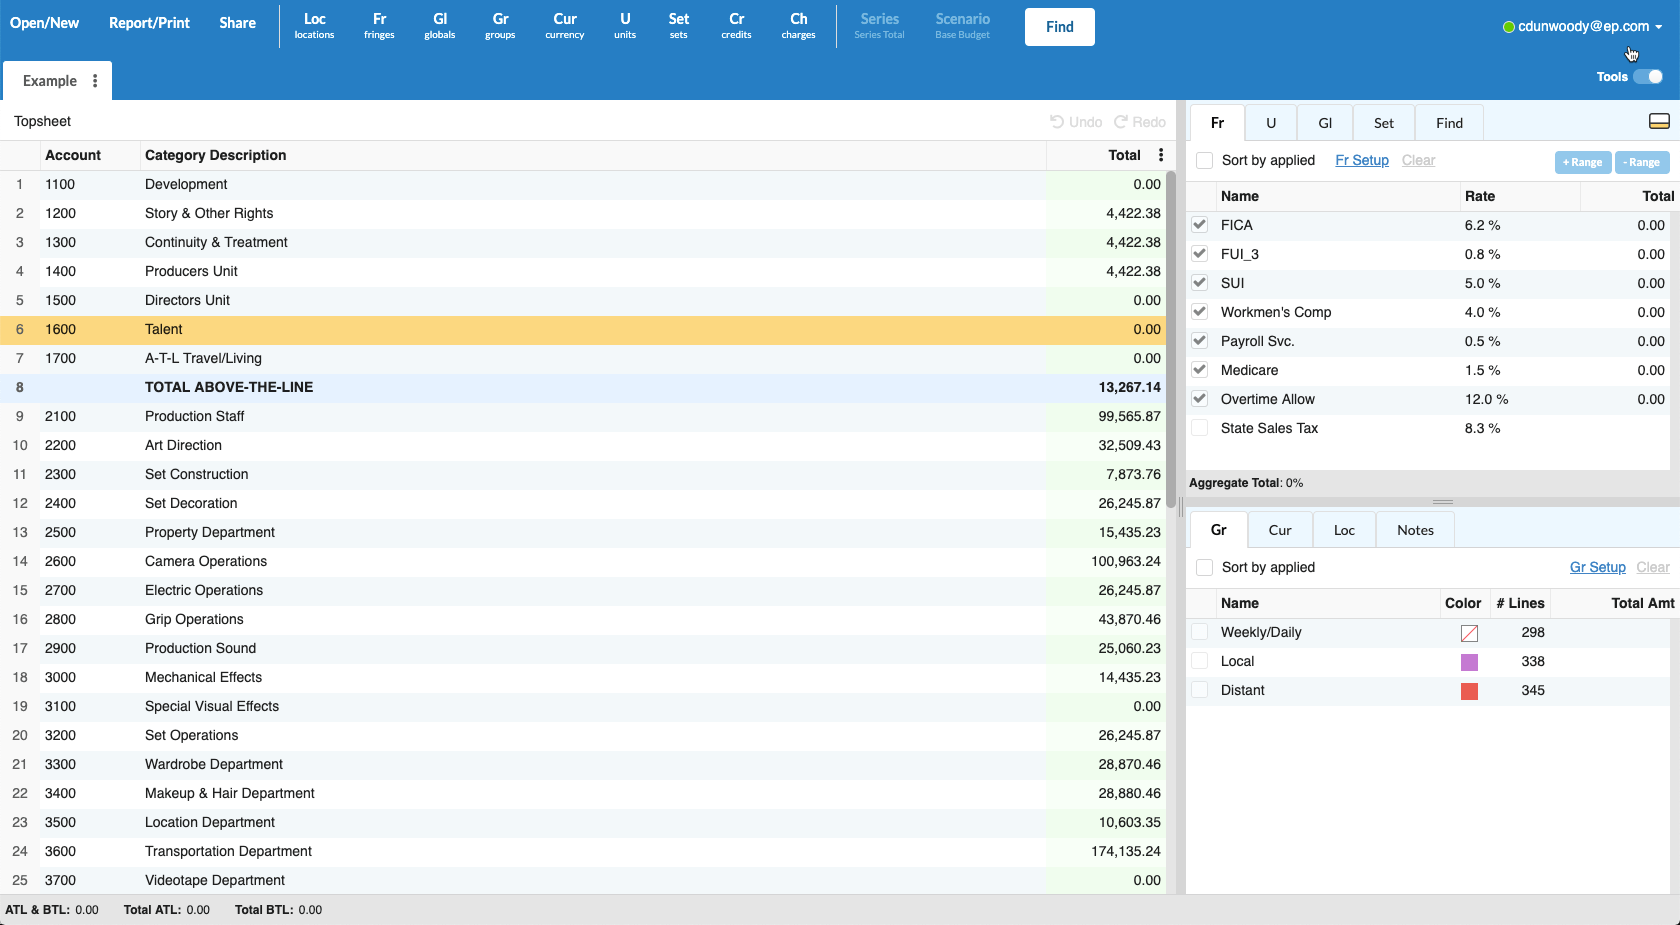
Task: Switch to the U tab
Action: [x=1271, y=123]
